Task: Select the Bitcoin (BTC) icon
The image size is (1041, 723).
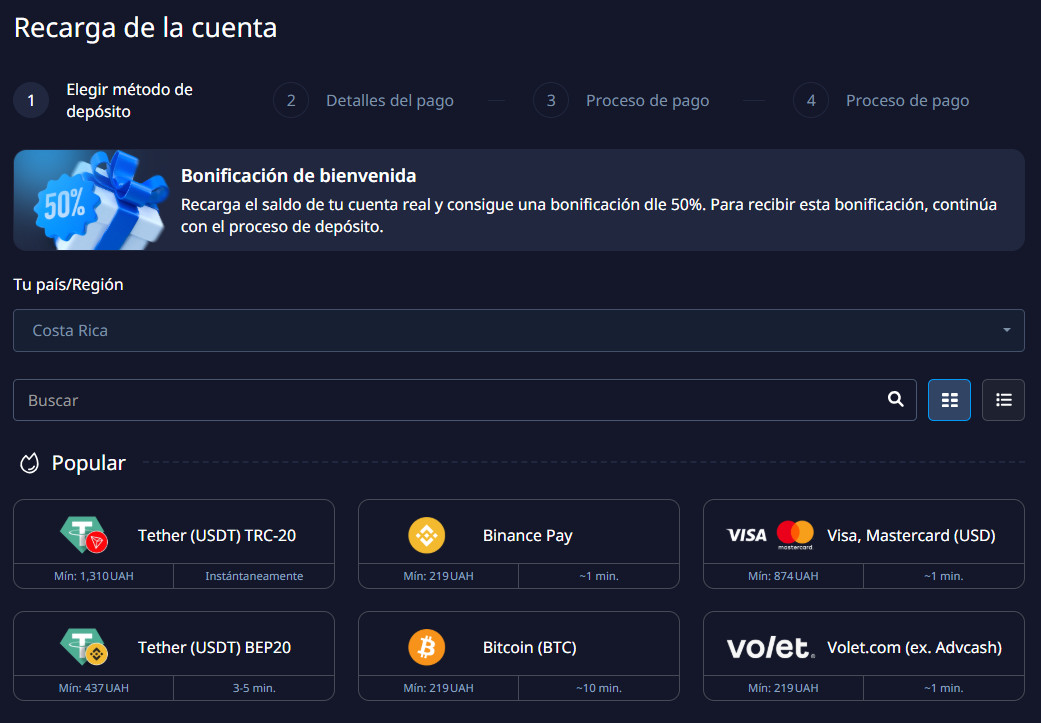Action: 427,647
